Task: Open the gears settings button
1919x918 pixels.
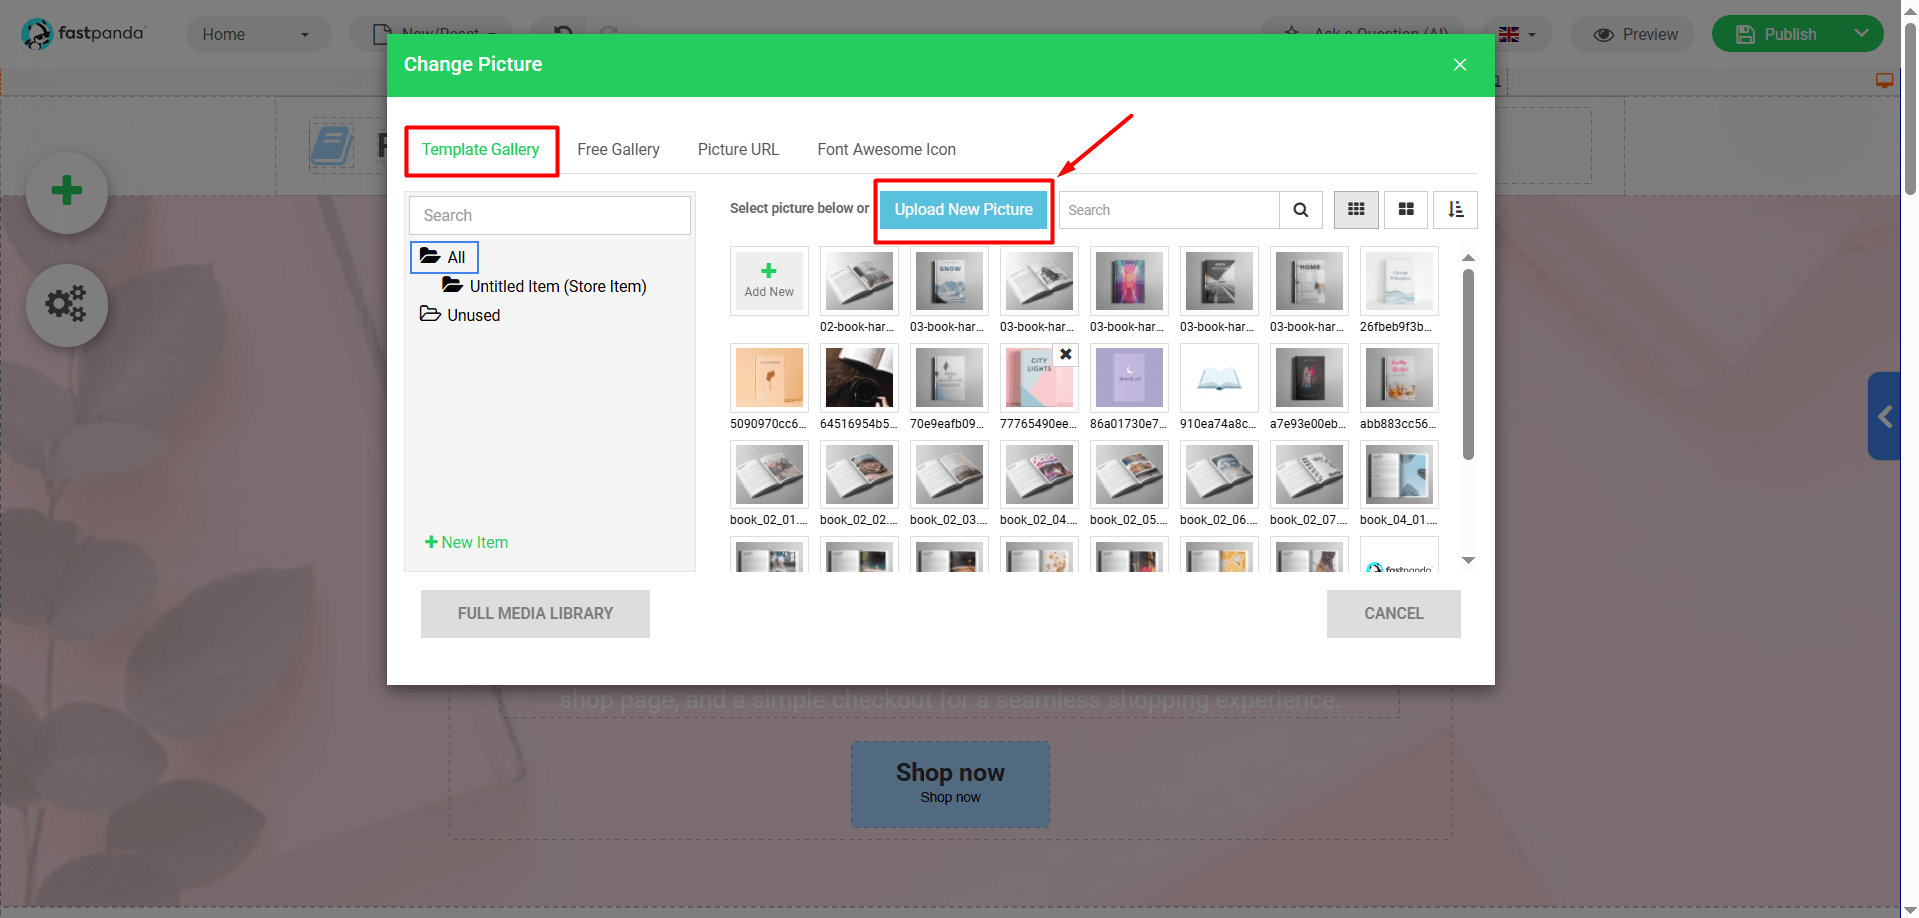Action: [67, 304]
